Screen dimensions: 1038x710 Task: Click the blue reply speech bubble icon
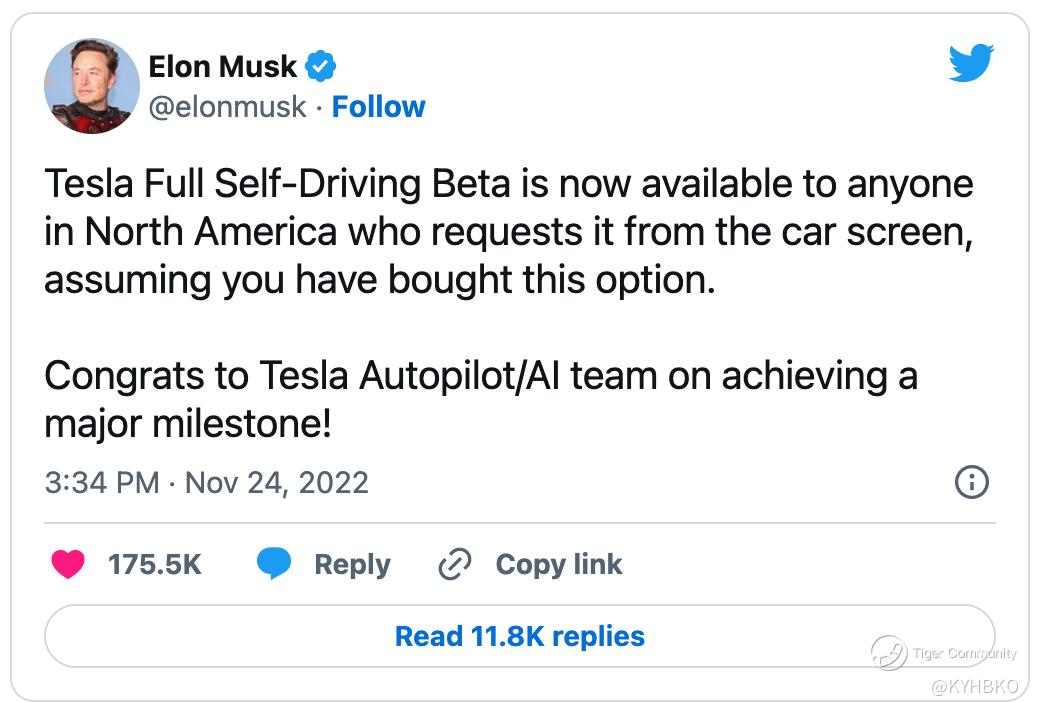(x=274, y=565)
